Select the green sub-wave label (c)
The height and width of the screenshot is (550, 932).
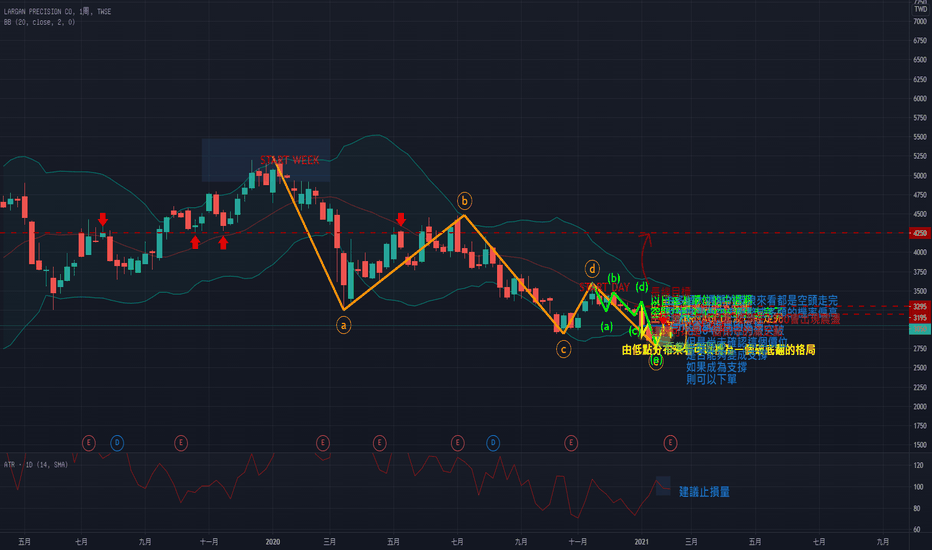pos(634,331)
